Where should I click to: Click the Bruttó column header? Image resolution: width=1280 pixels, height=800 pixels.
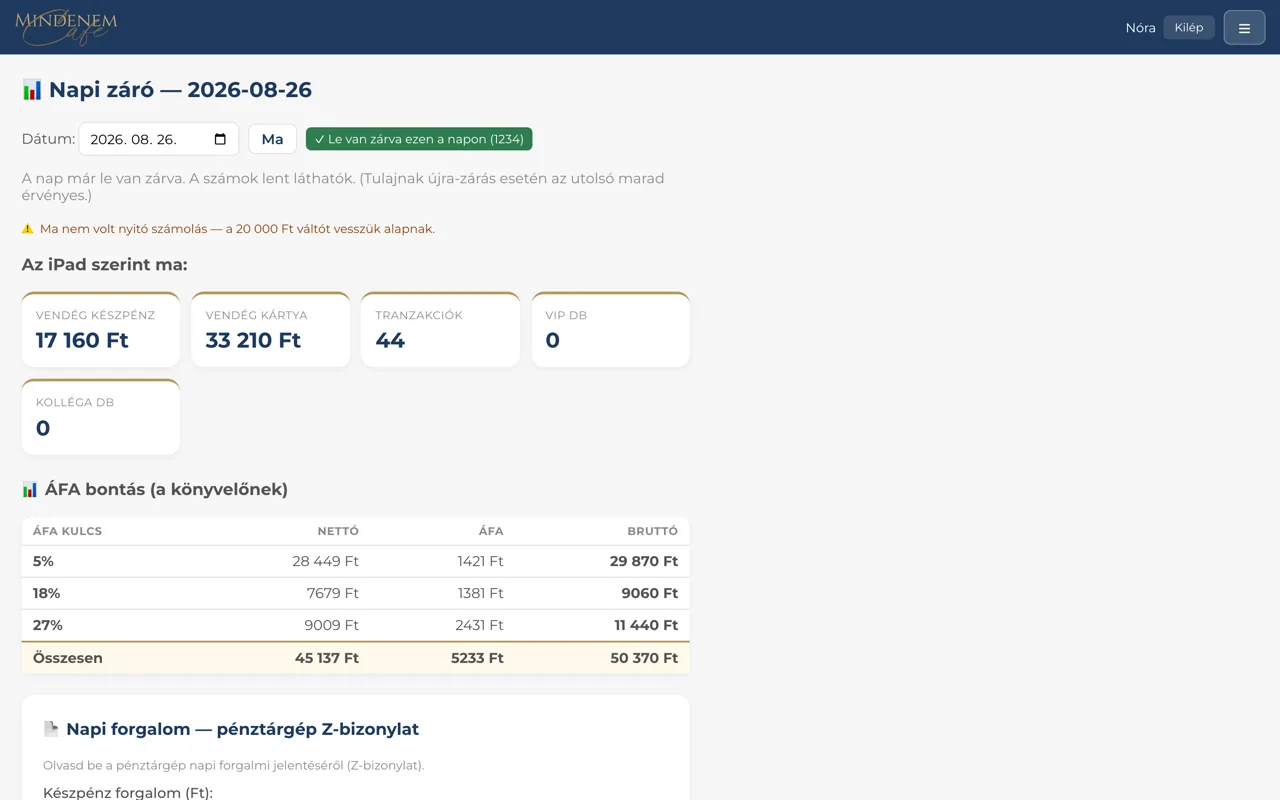pos(652,531)
